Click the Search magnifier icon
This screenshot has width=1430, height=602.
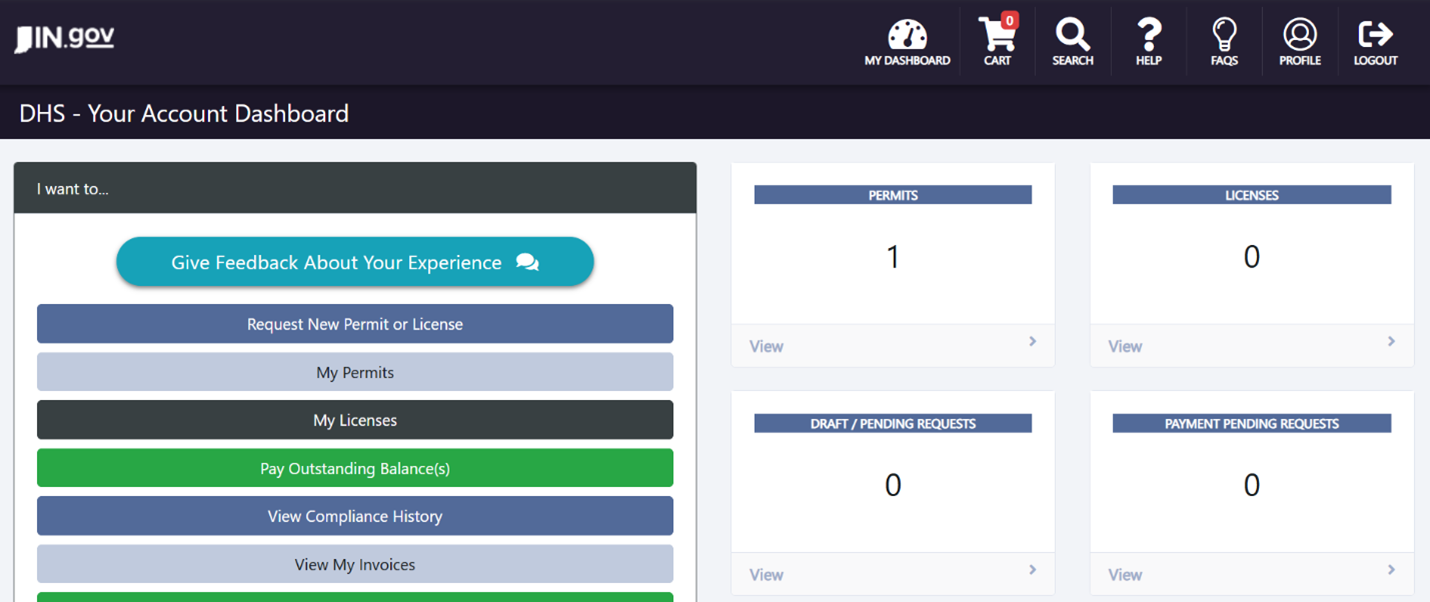click(x=1072, y=35)
